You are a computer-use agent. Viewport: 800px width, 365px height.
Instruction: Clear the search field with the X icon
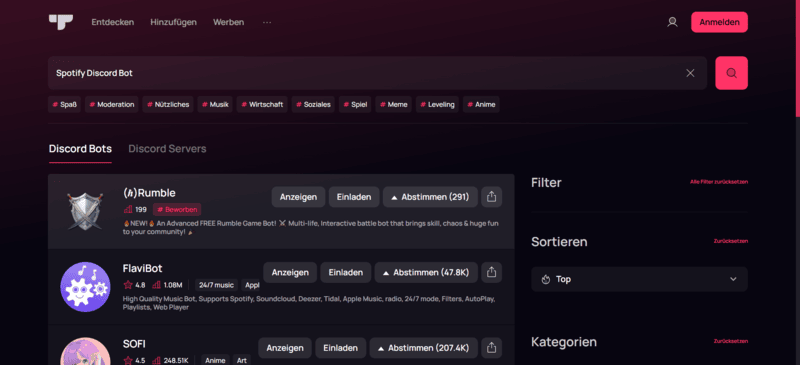click(x=690, y=73)
